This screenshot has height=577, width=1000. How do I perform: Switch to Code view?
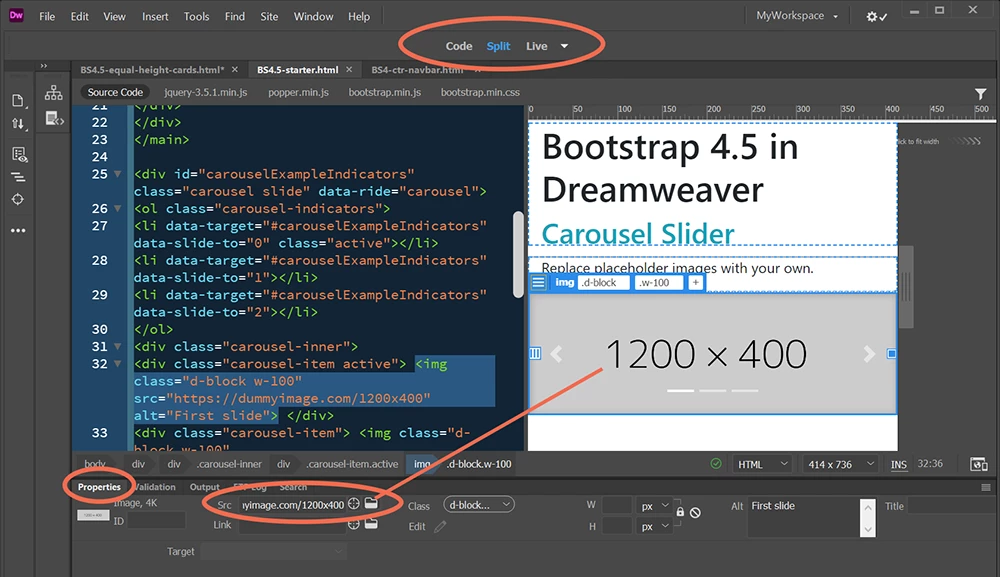[459, 46]
